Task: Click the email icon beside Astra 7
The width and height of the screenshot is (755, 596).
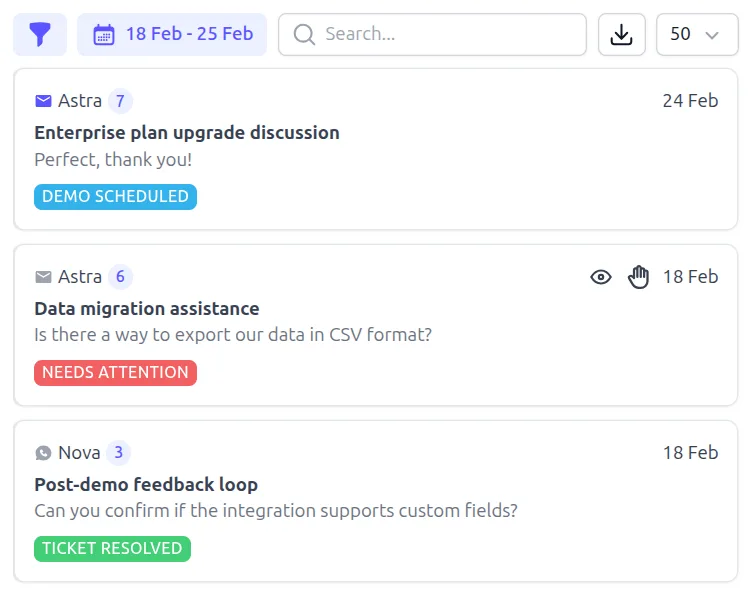Action: (43, 101)
